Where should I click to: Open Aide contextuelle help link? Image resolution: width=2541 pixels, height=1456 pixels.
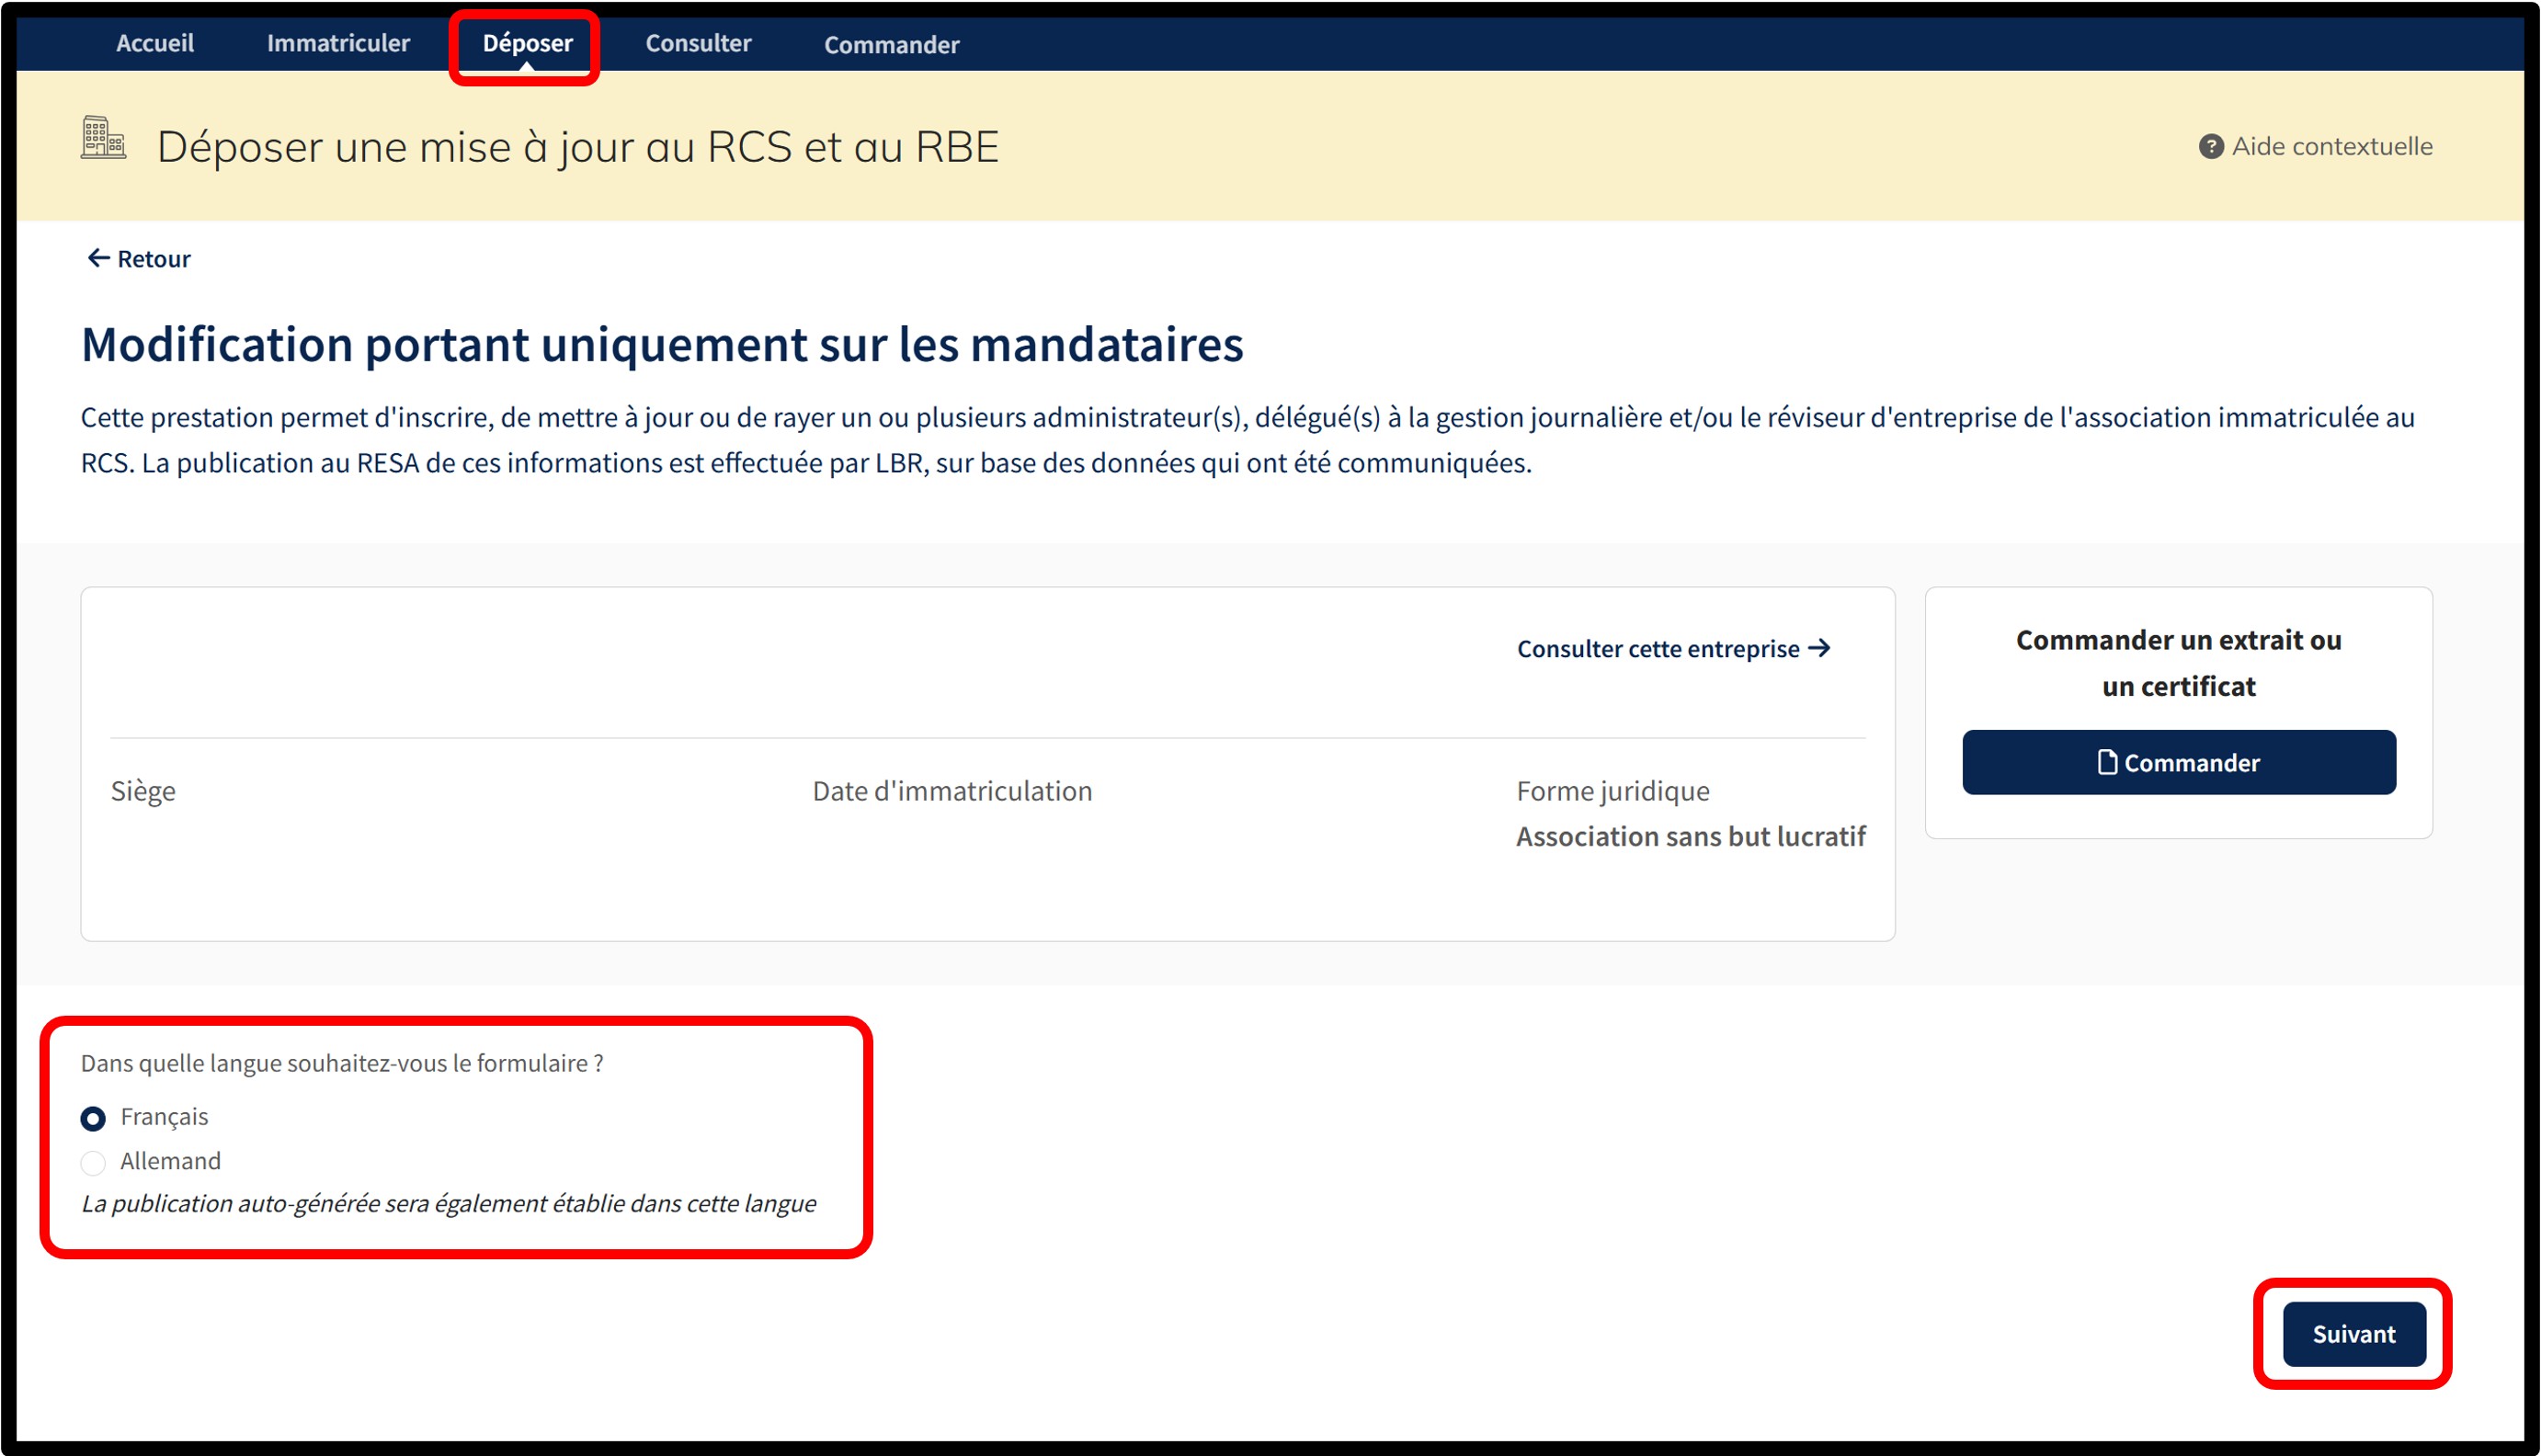tap(2331, 147)
